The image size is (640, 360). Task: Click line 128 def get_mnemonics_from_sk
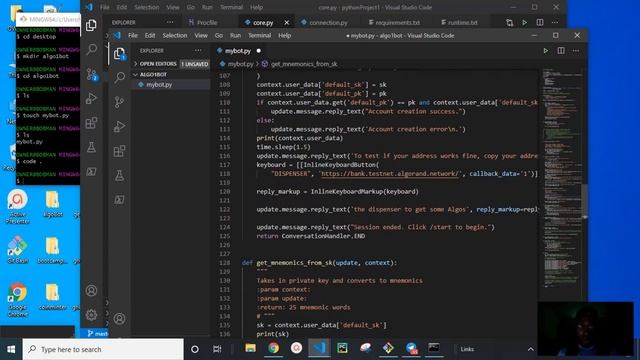pos(319,263)
